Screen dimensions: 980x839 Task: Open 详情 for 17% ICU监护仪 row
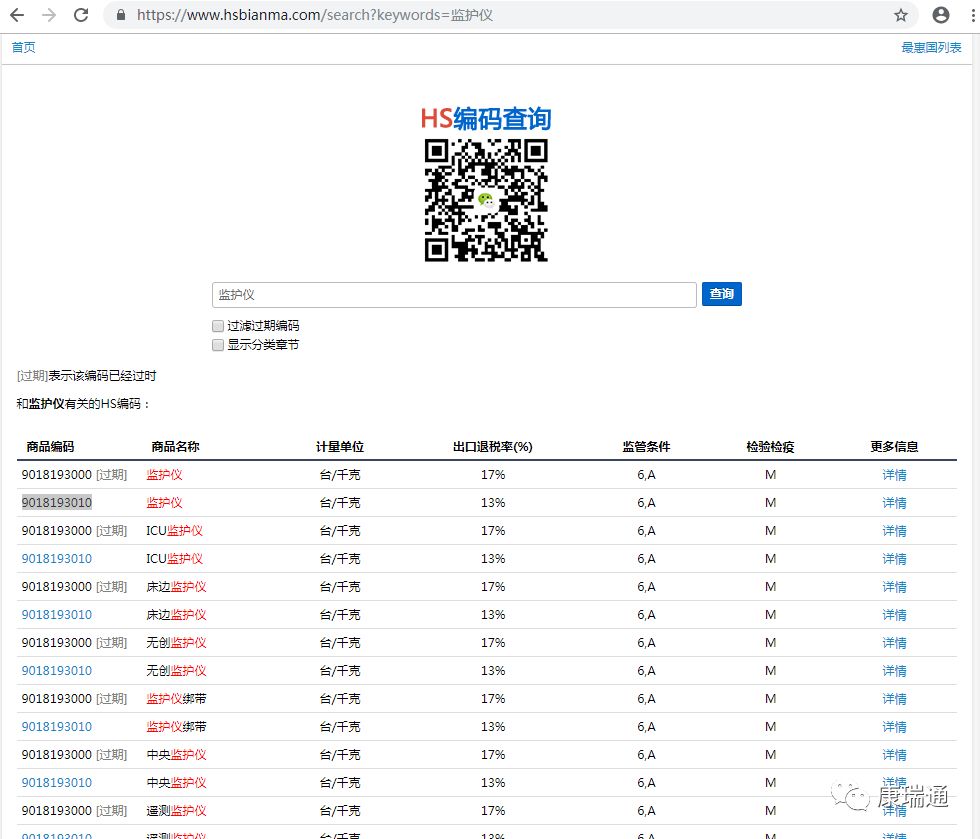(894, 531)
